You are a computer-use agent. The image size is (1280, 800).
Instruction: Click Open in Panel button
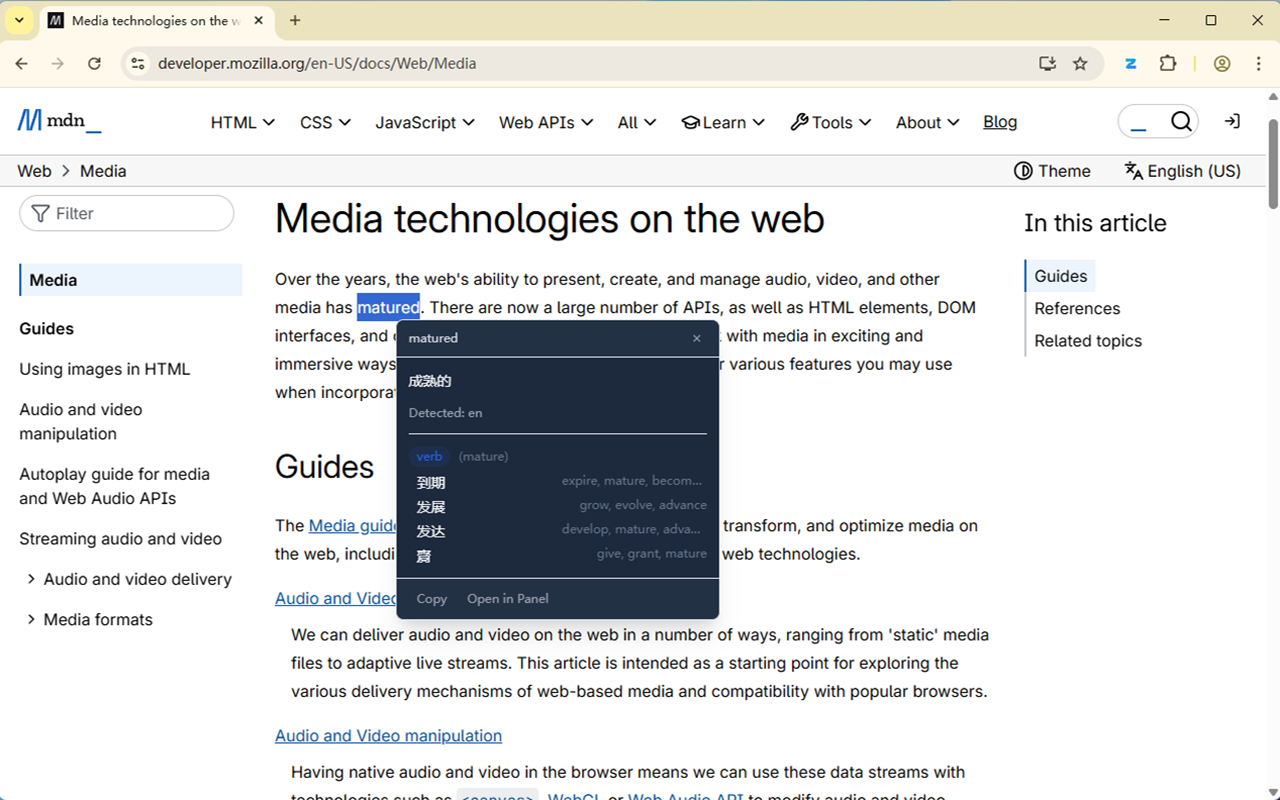pos(507,599)
